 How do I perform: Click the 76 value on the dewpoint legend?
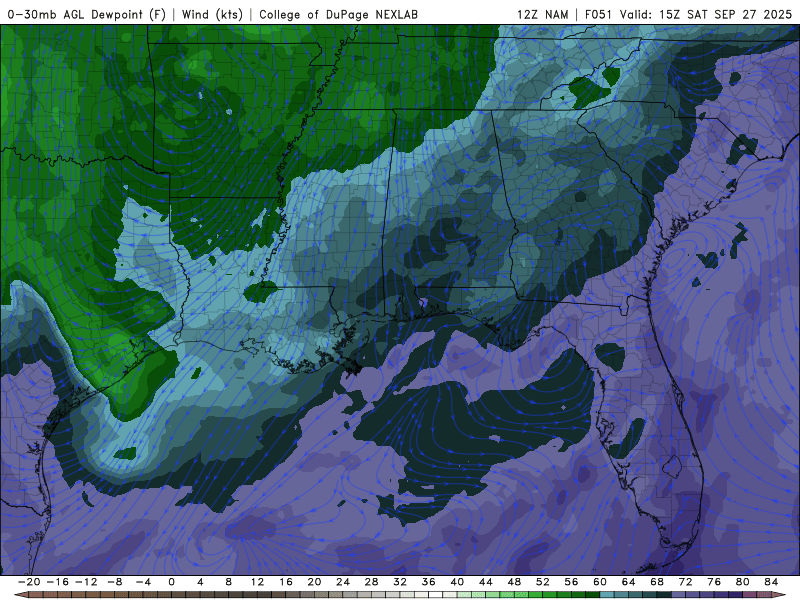(x=714, y=582)
